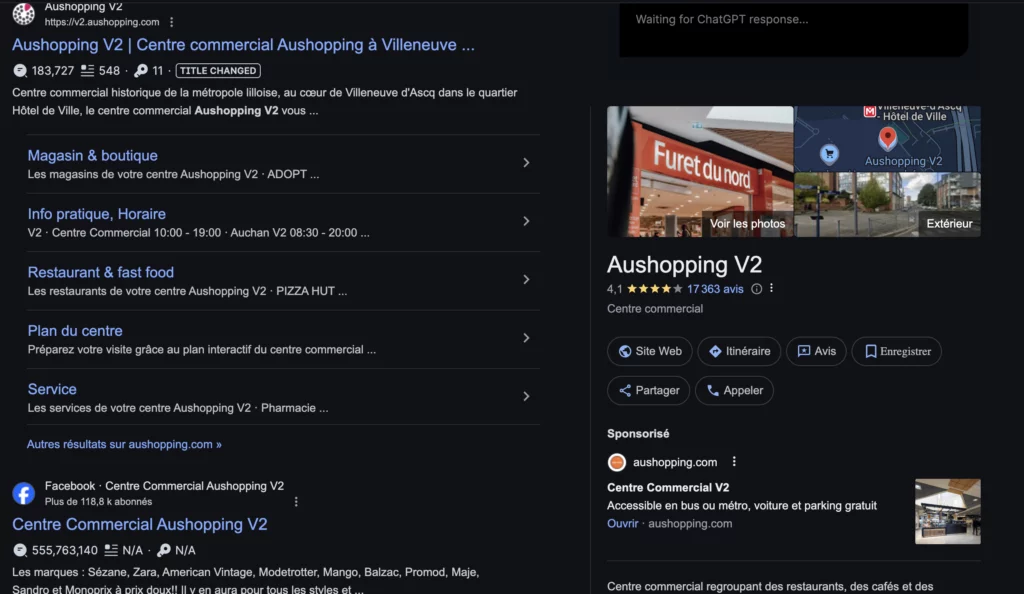Click the key icon in Facebook result stats
This screenshot has width=1024, height=594.
[x=164, y=550]
